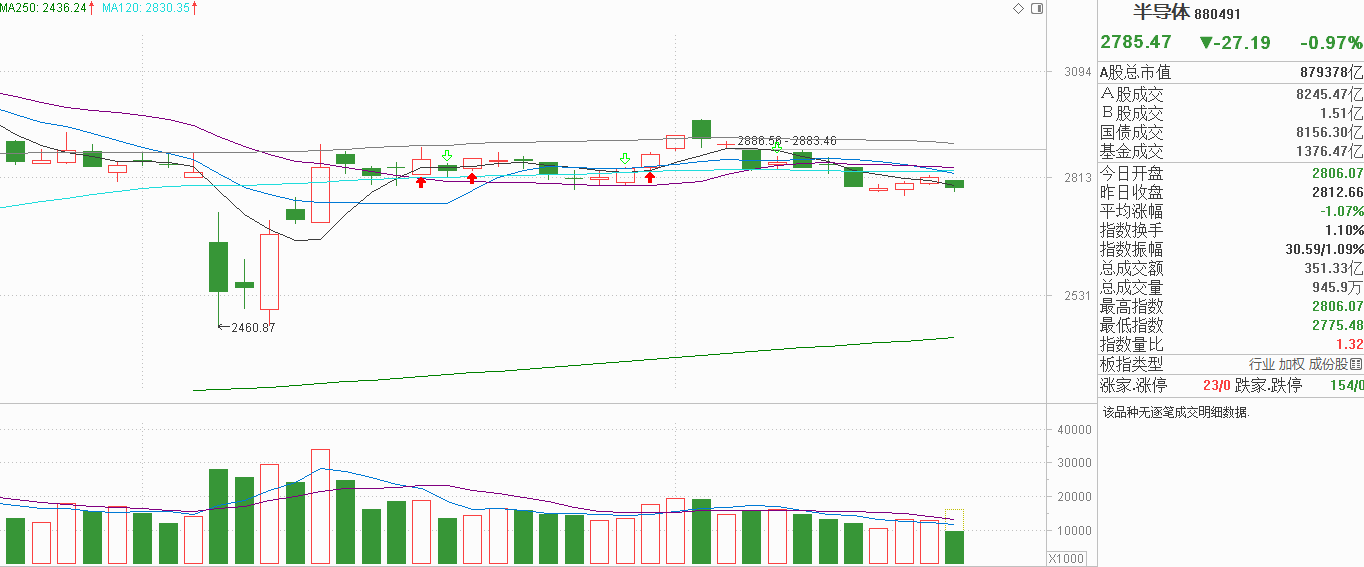Toggle the side info panel icon
This screenshot has height=567, width=1364.
(x=1036, y=9)
